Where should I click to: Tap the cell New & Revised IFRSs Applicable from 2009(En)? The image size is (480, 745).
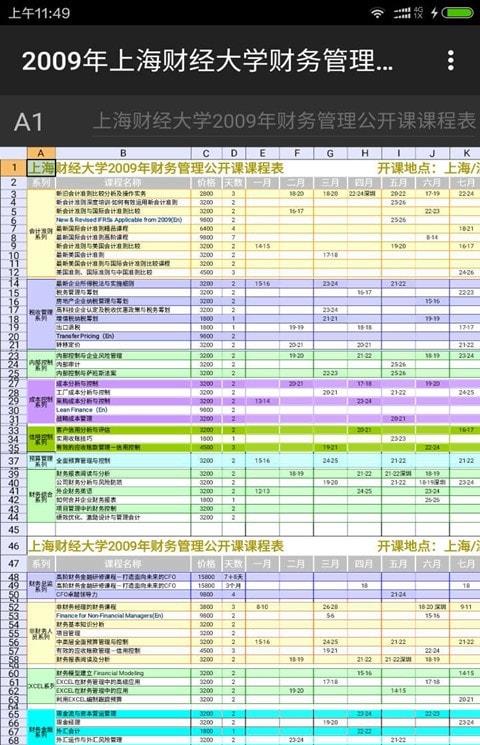(x=123, y=220)
